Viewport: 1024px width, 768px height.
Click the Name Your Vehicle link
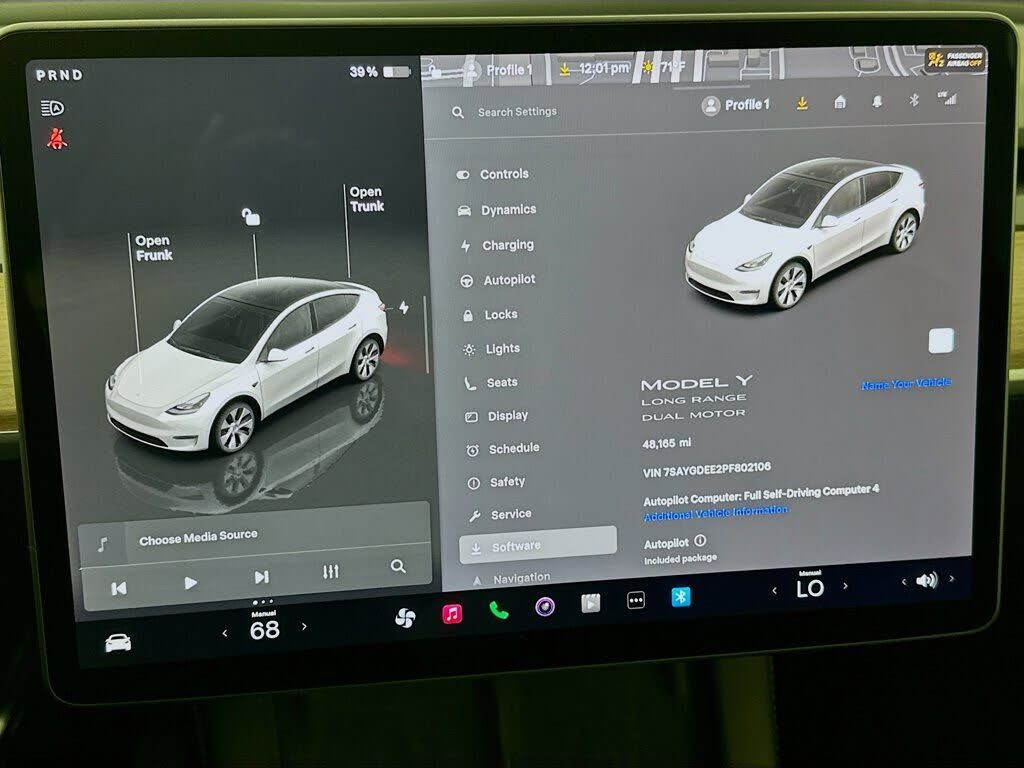(905, 384)
